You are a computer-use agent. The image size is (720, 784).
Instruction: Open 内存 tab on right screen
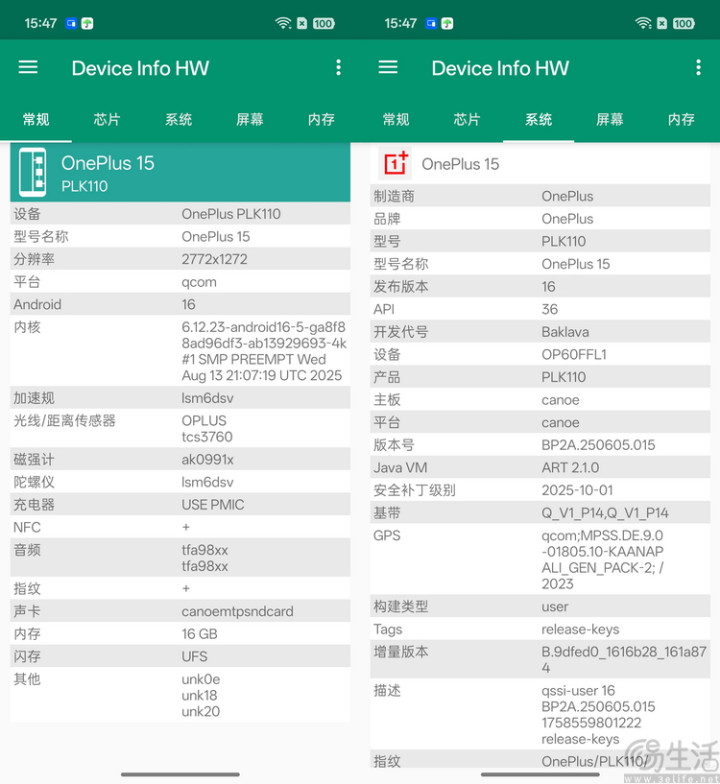[x=681, y=119]
